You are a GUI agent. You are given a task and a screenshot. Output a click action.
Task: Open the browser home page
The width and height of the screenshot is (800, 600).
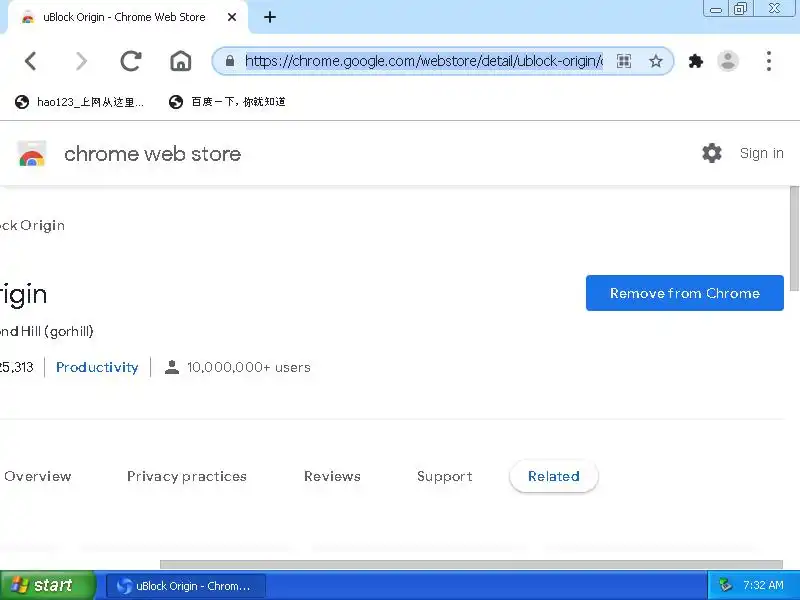(x=181, y=61)
